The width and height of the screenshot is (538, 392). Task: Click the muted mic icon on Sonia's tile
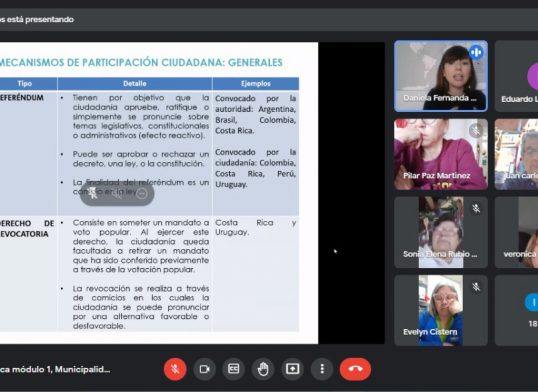coord(476,208)
